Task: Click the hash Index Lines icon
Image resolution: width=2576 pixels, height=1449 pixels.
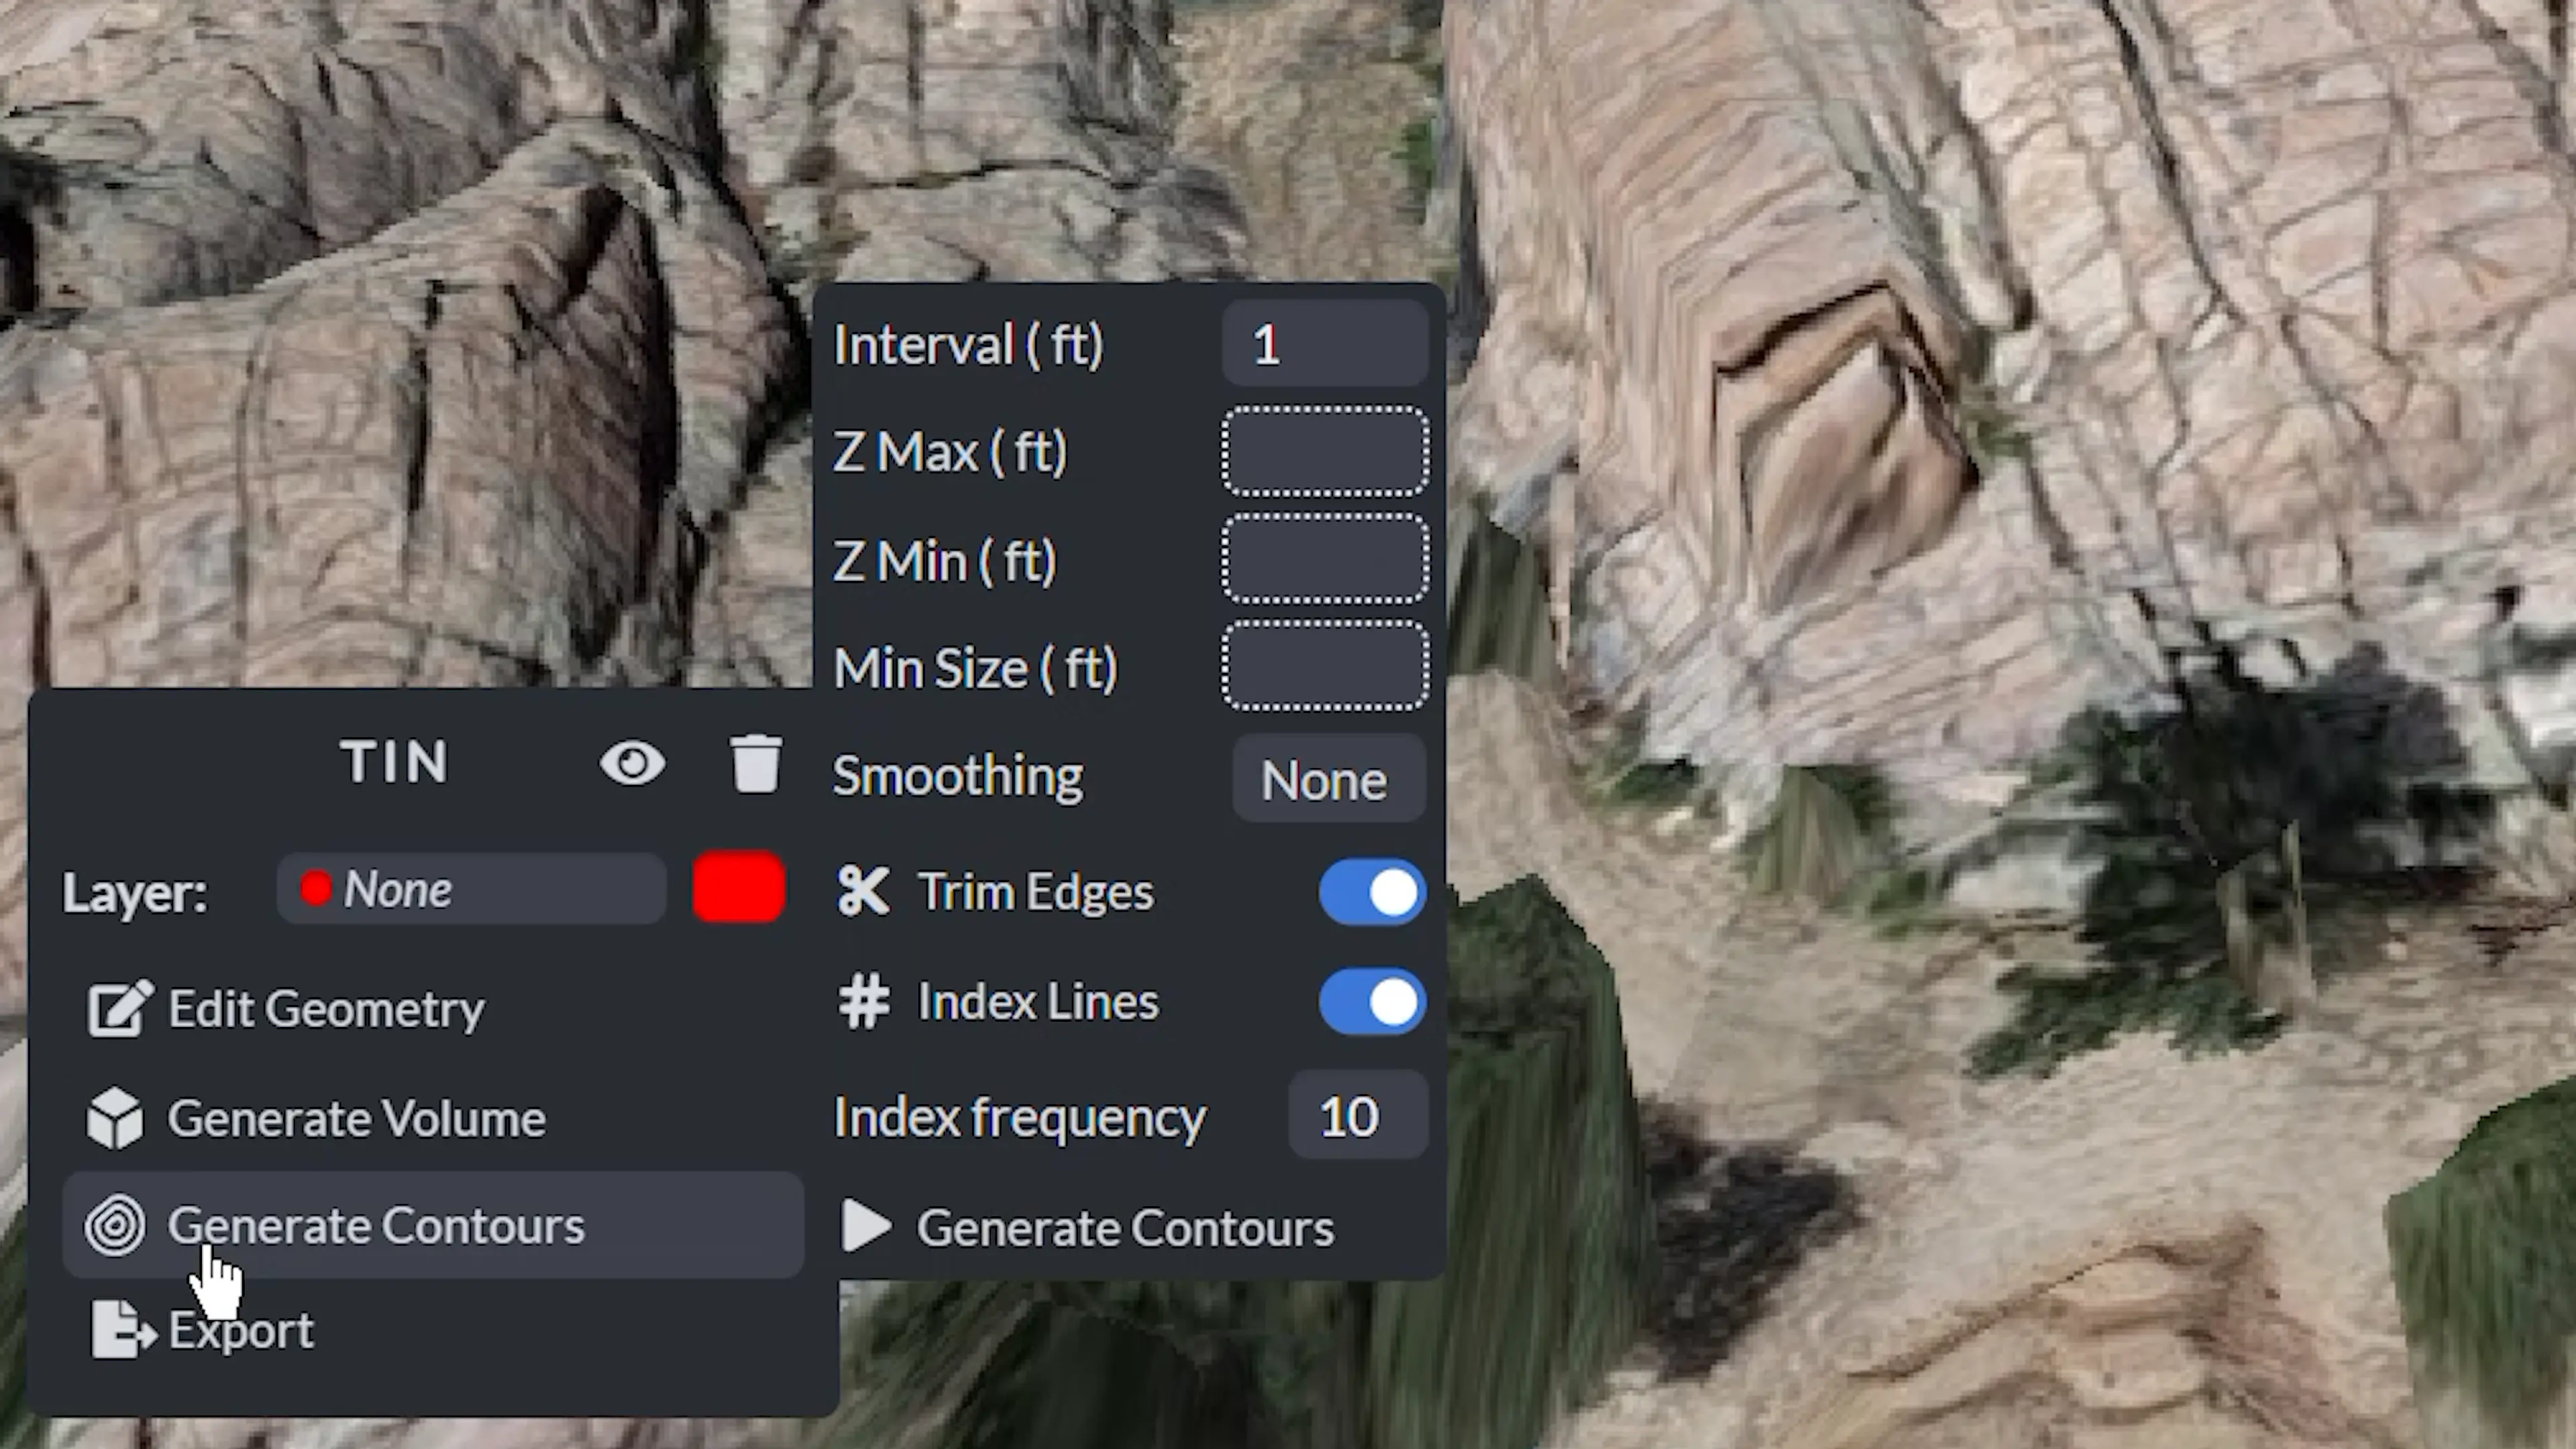Action: 863,1001
